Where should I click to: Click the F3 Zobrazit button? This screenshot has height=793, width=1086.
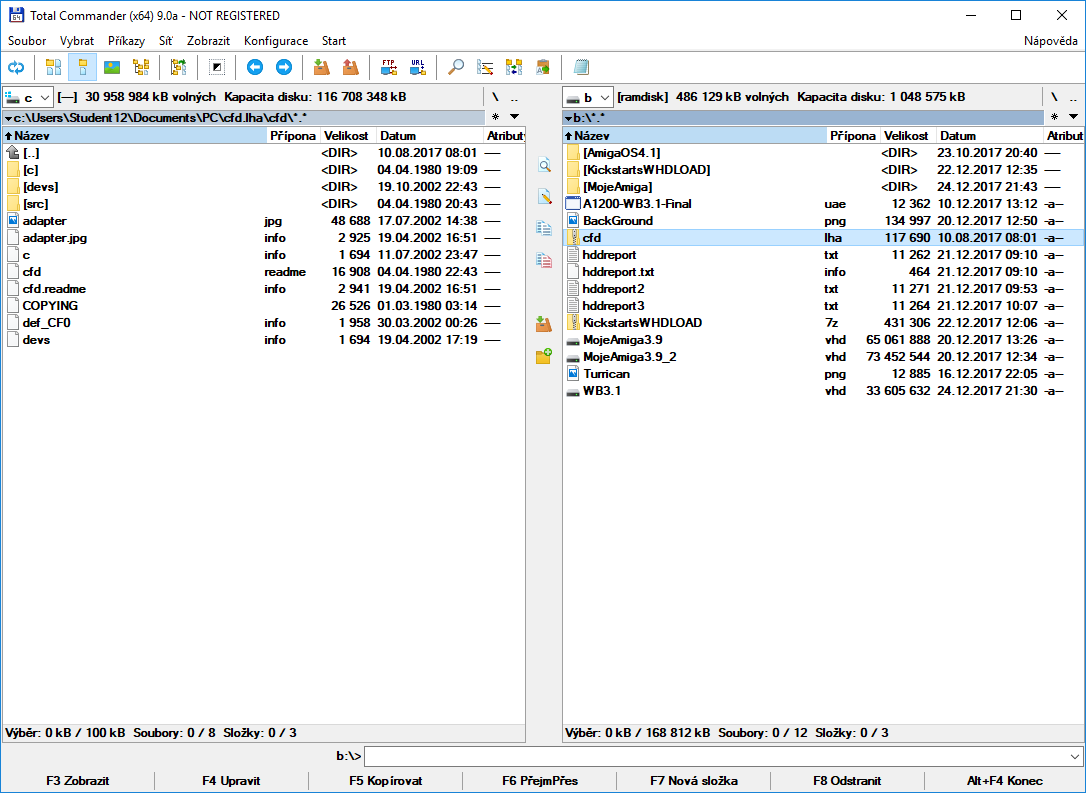pos(78,781)
